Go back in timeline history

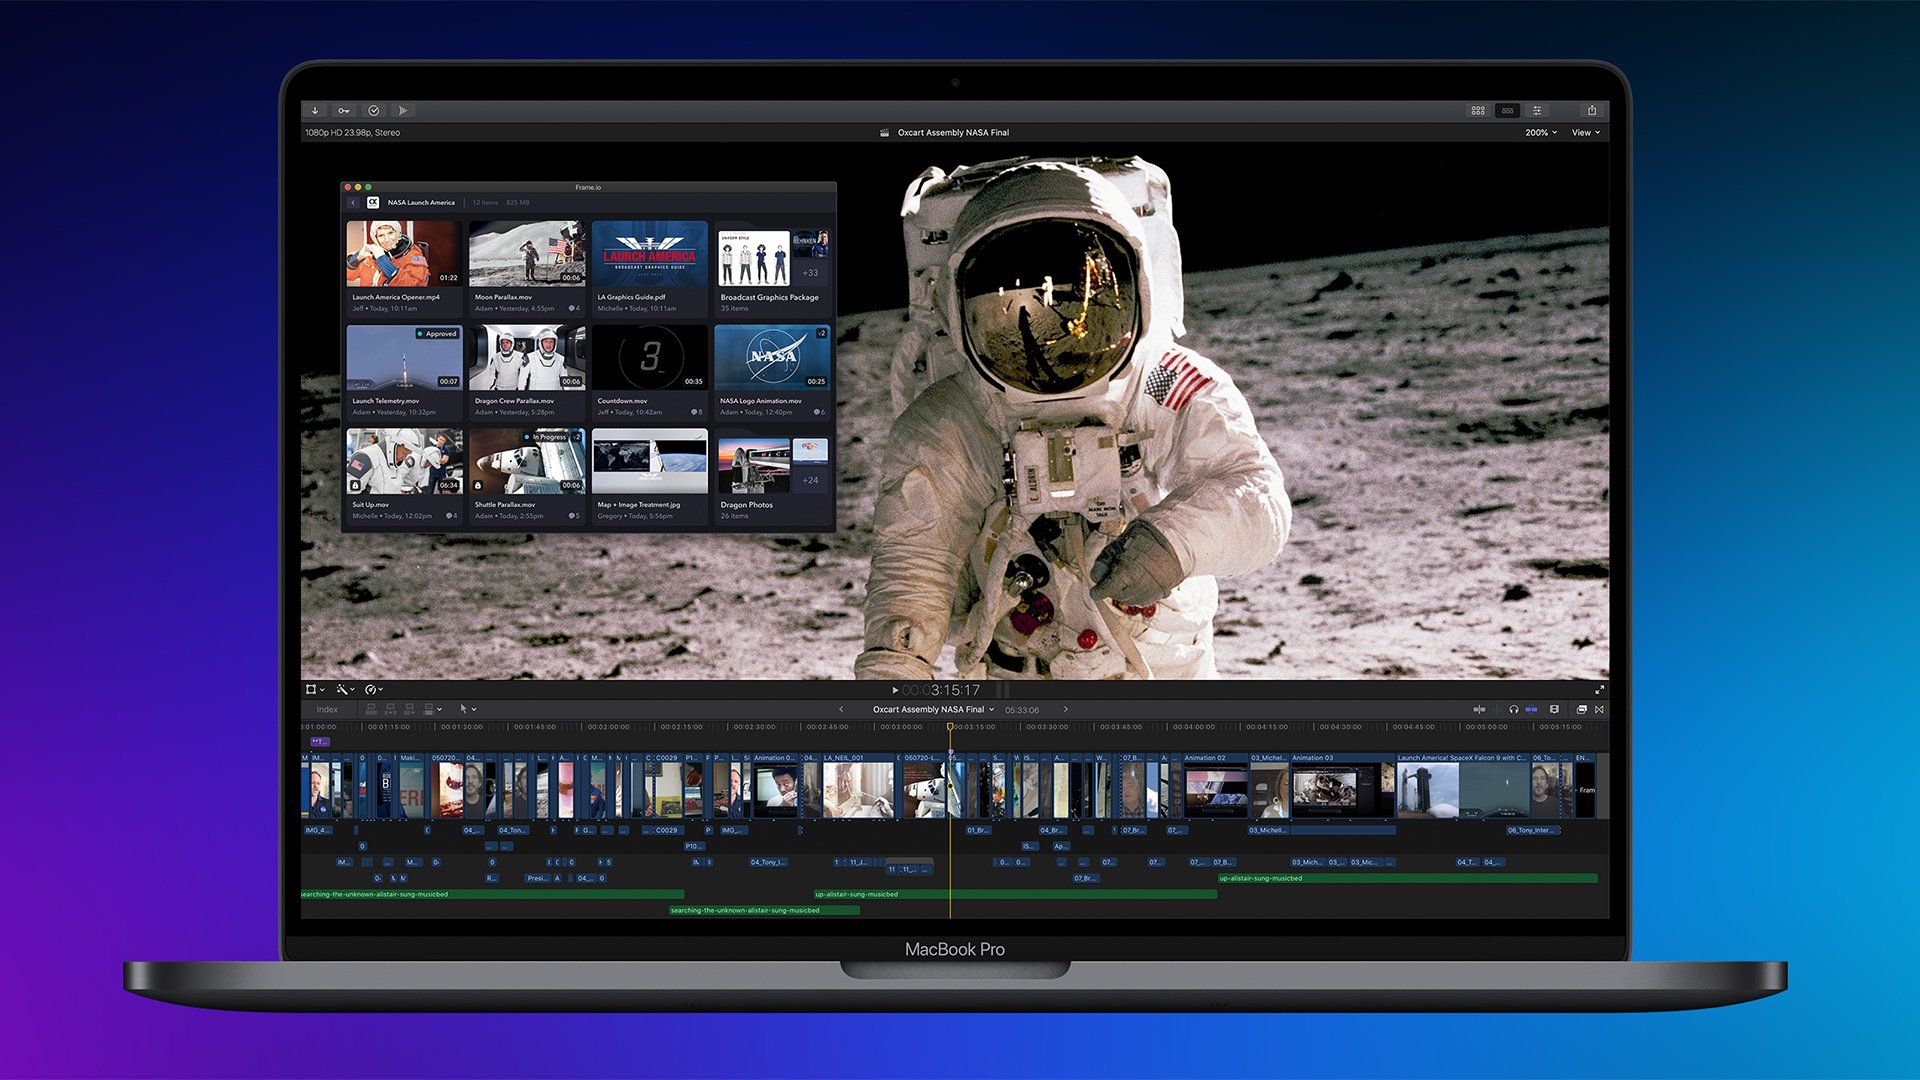coord(841,709)
